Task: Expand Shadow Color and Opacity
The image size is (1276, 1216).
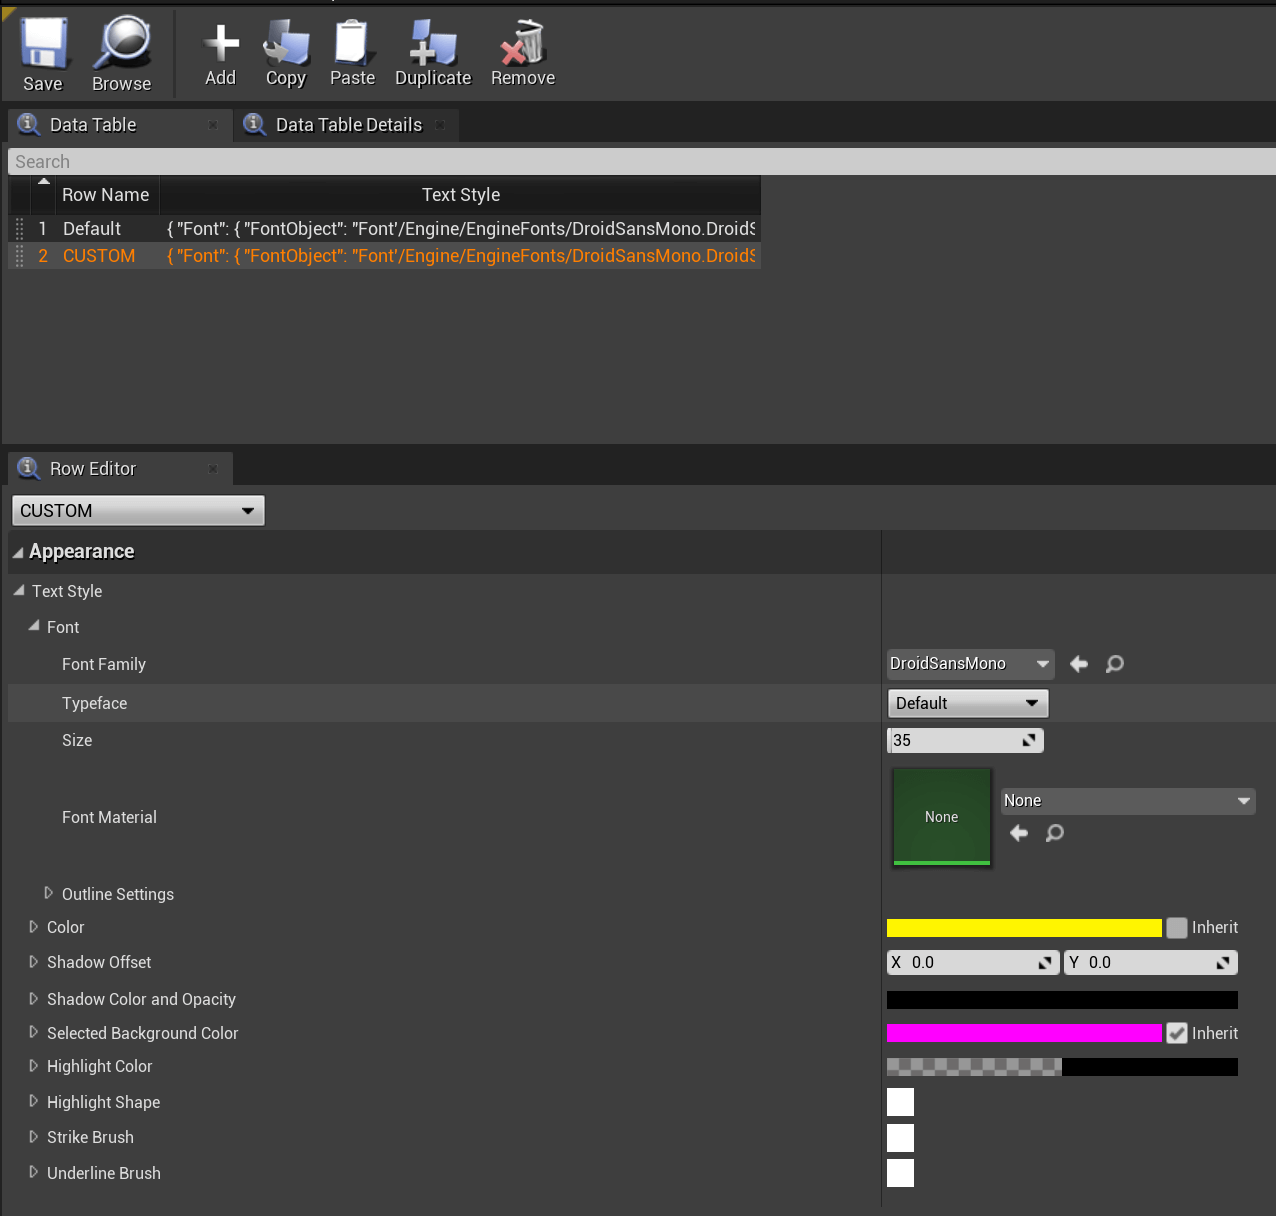Action: (x=33, y=999)
